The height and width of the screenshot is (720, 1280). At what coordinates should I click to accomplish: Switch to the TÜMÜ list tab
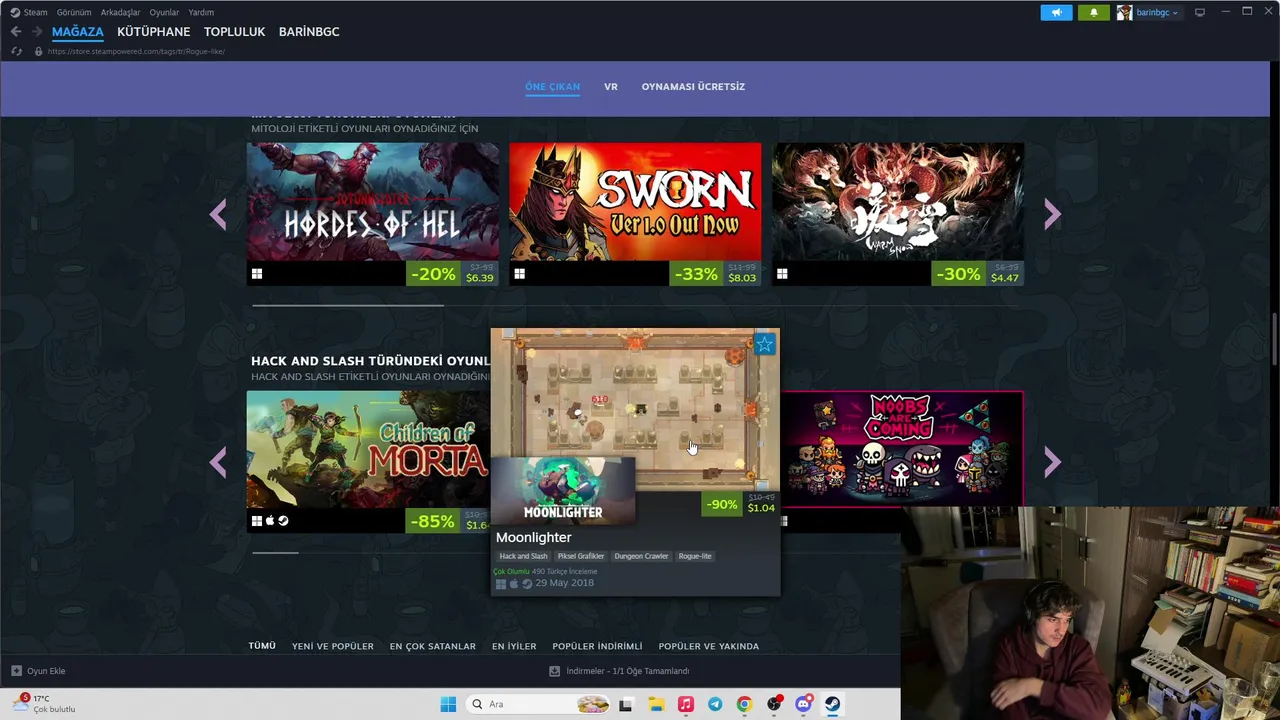(262, 646)
